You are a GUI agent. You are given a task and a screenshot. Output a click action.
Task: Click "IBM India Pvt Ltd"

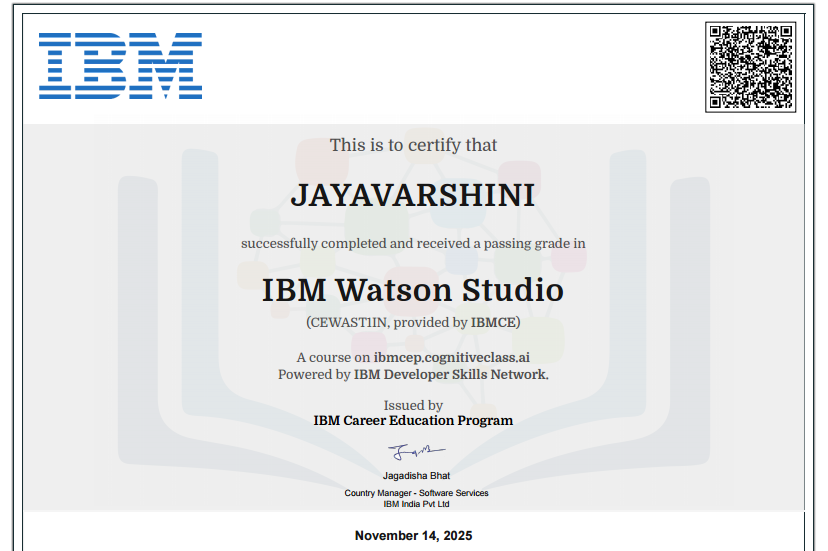(x=416, y=504)
